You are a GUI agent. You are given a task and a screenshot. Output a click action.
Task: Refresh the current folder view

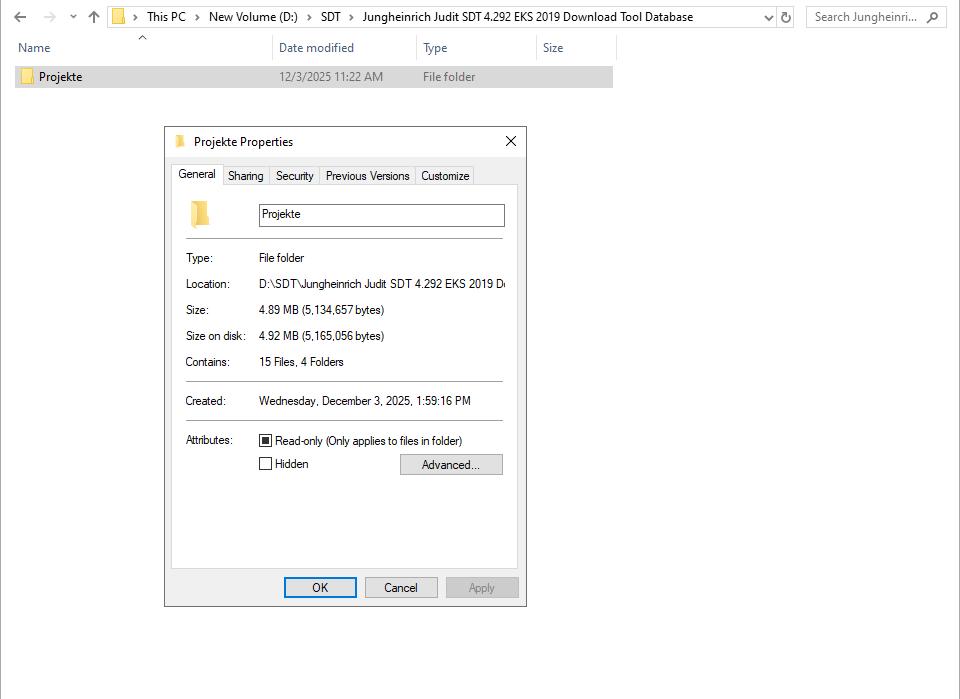click(x=786, y=18)
